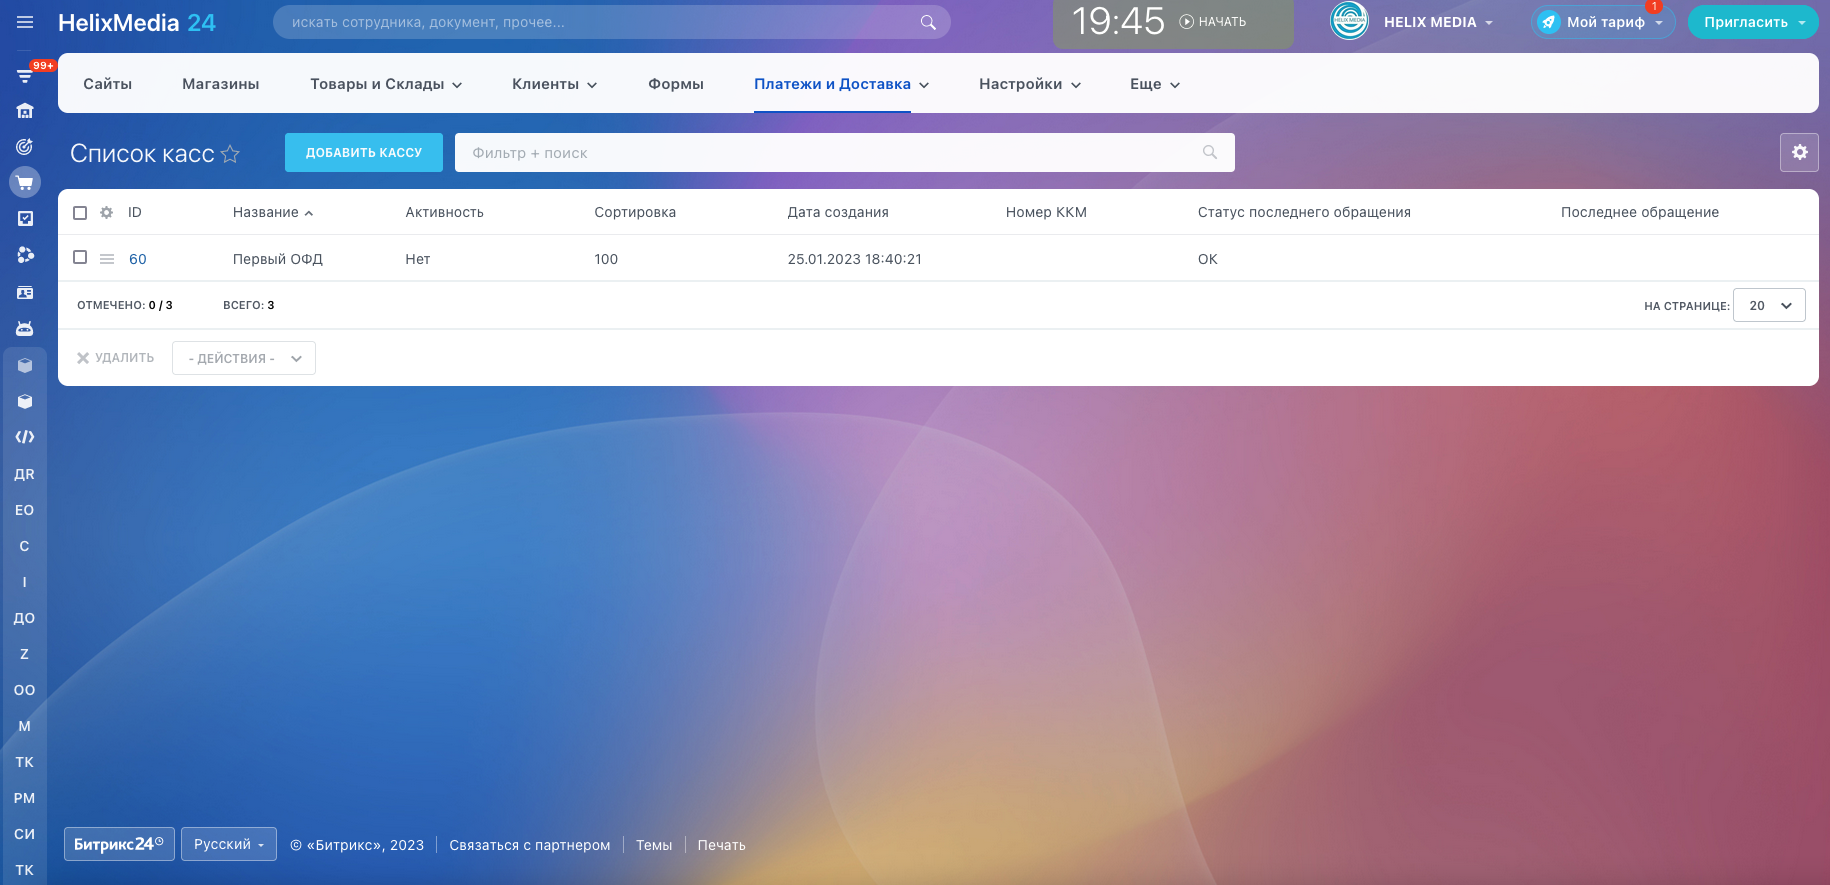Start the workday timer with Начать
1830x885 pixels.
(1212, 22)
